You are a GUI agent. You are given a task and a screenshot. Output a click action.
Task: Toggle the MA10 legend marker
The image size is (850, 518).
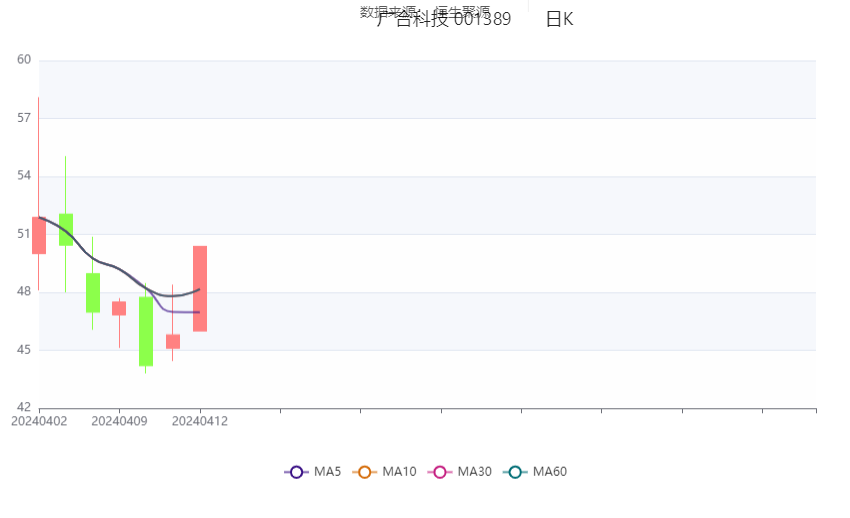click(364, 472)
